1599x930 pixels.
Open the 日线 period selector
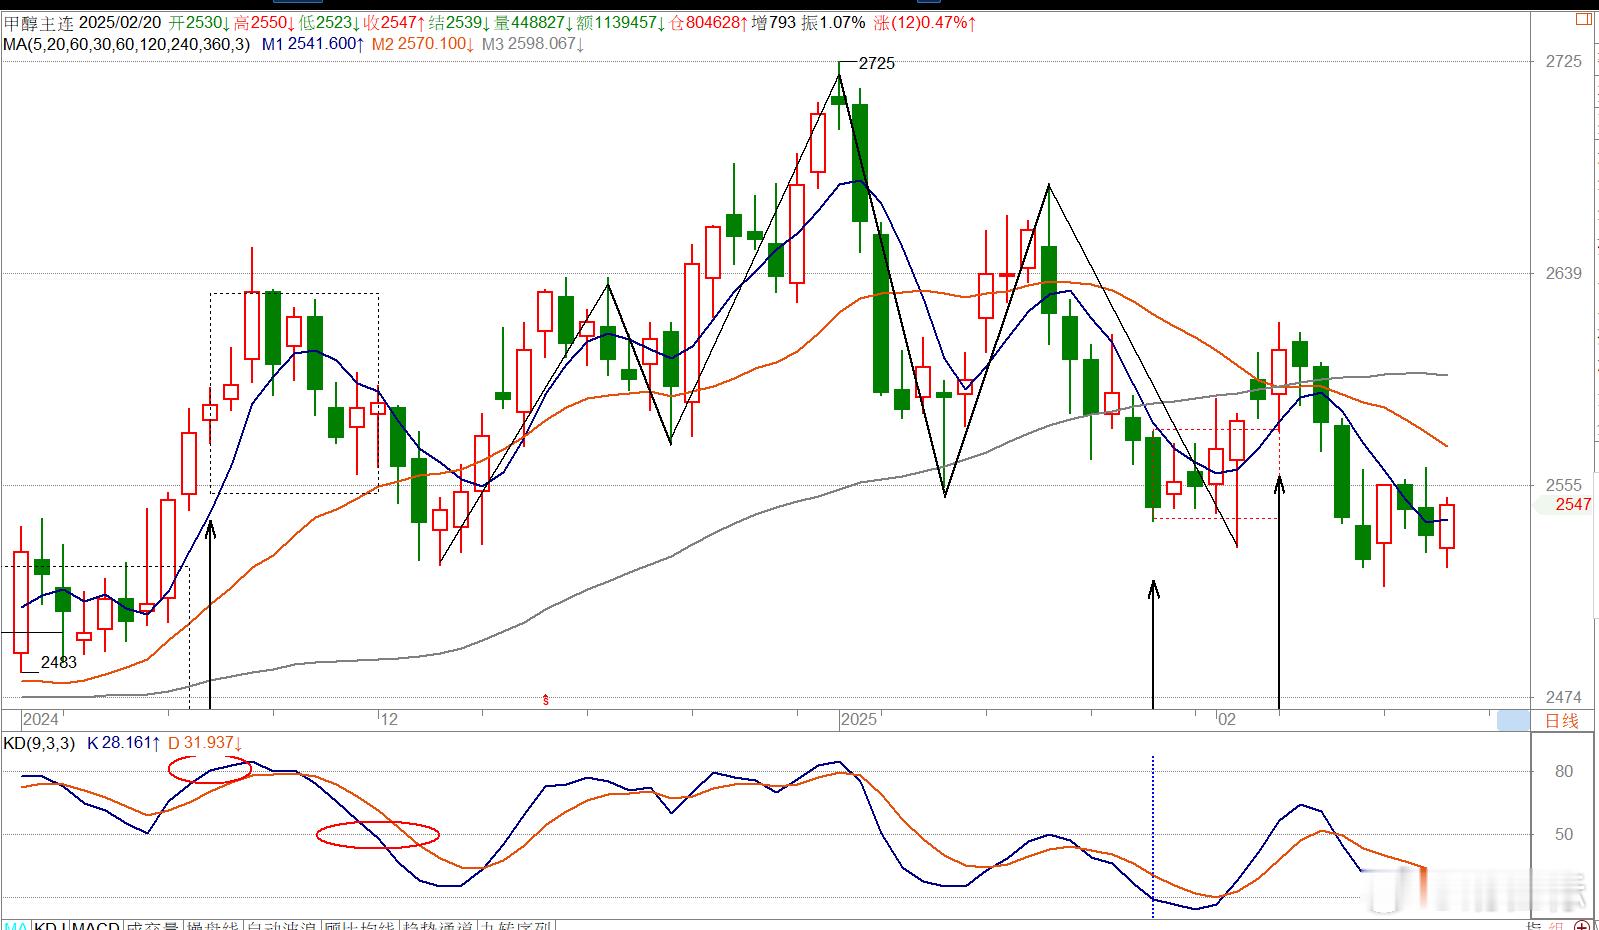point(1562,721)
